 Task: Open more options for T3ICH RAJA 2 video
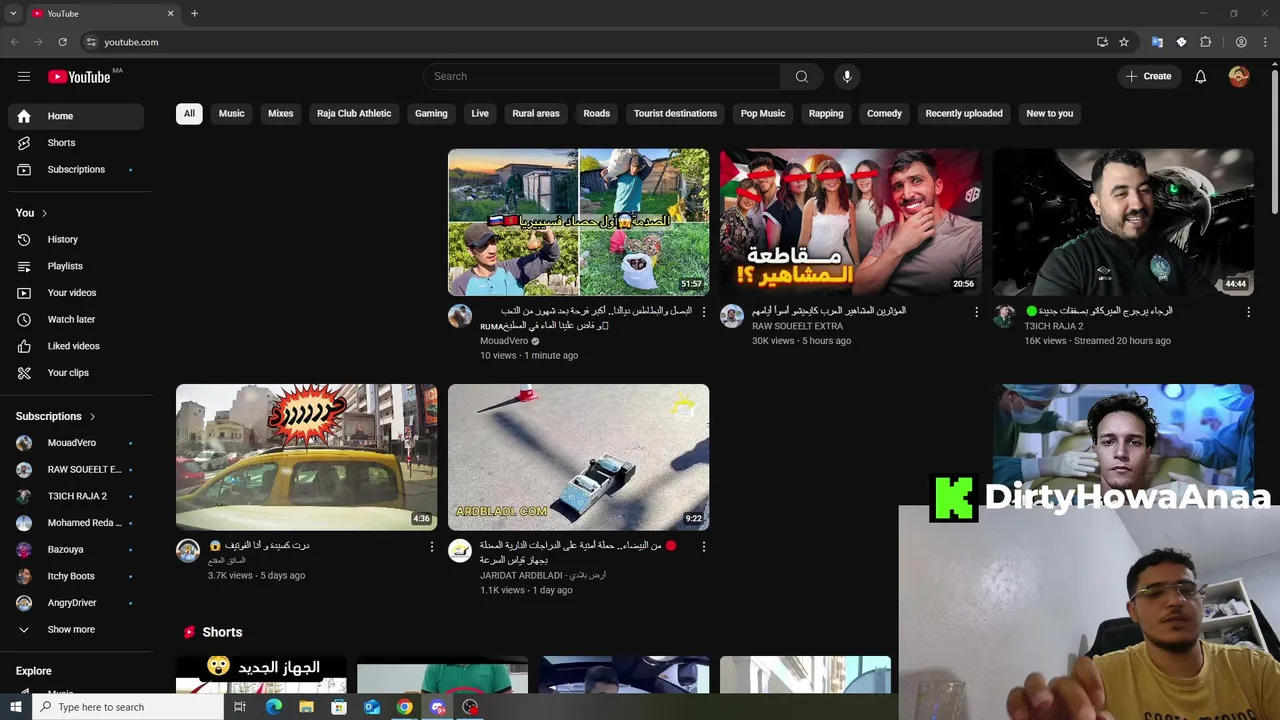coord(1248,312)
